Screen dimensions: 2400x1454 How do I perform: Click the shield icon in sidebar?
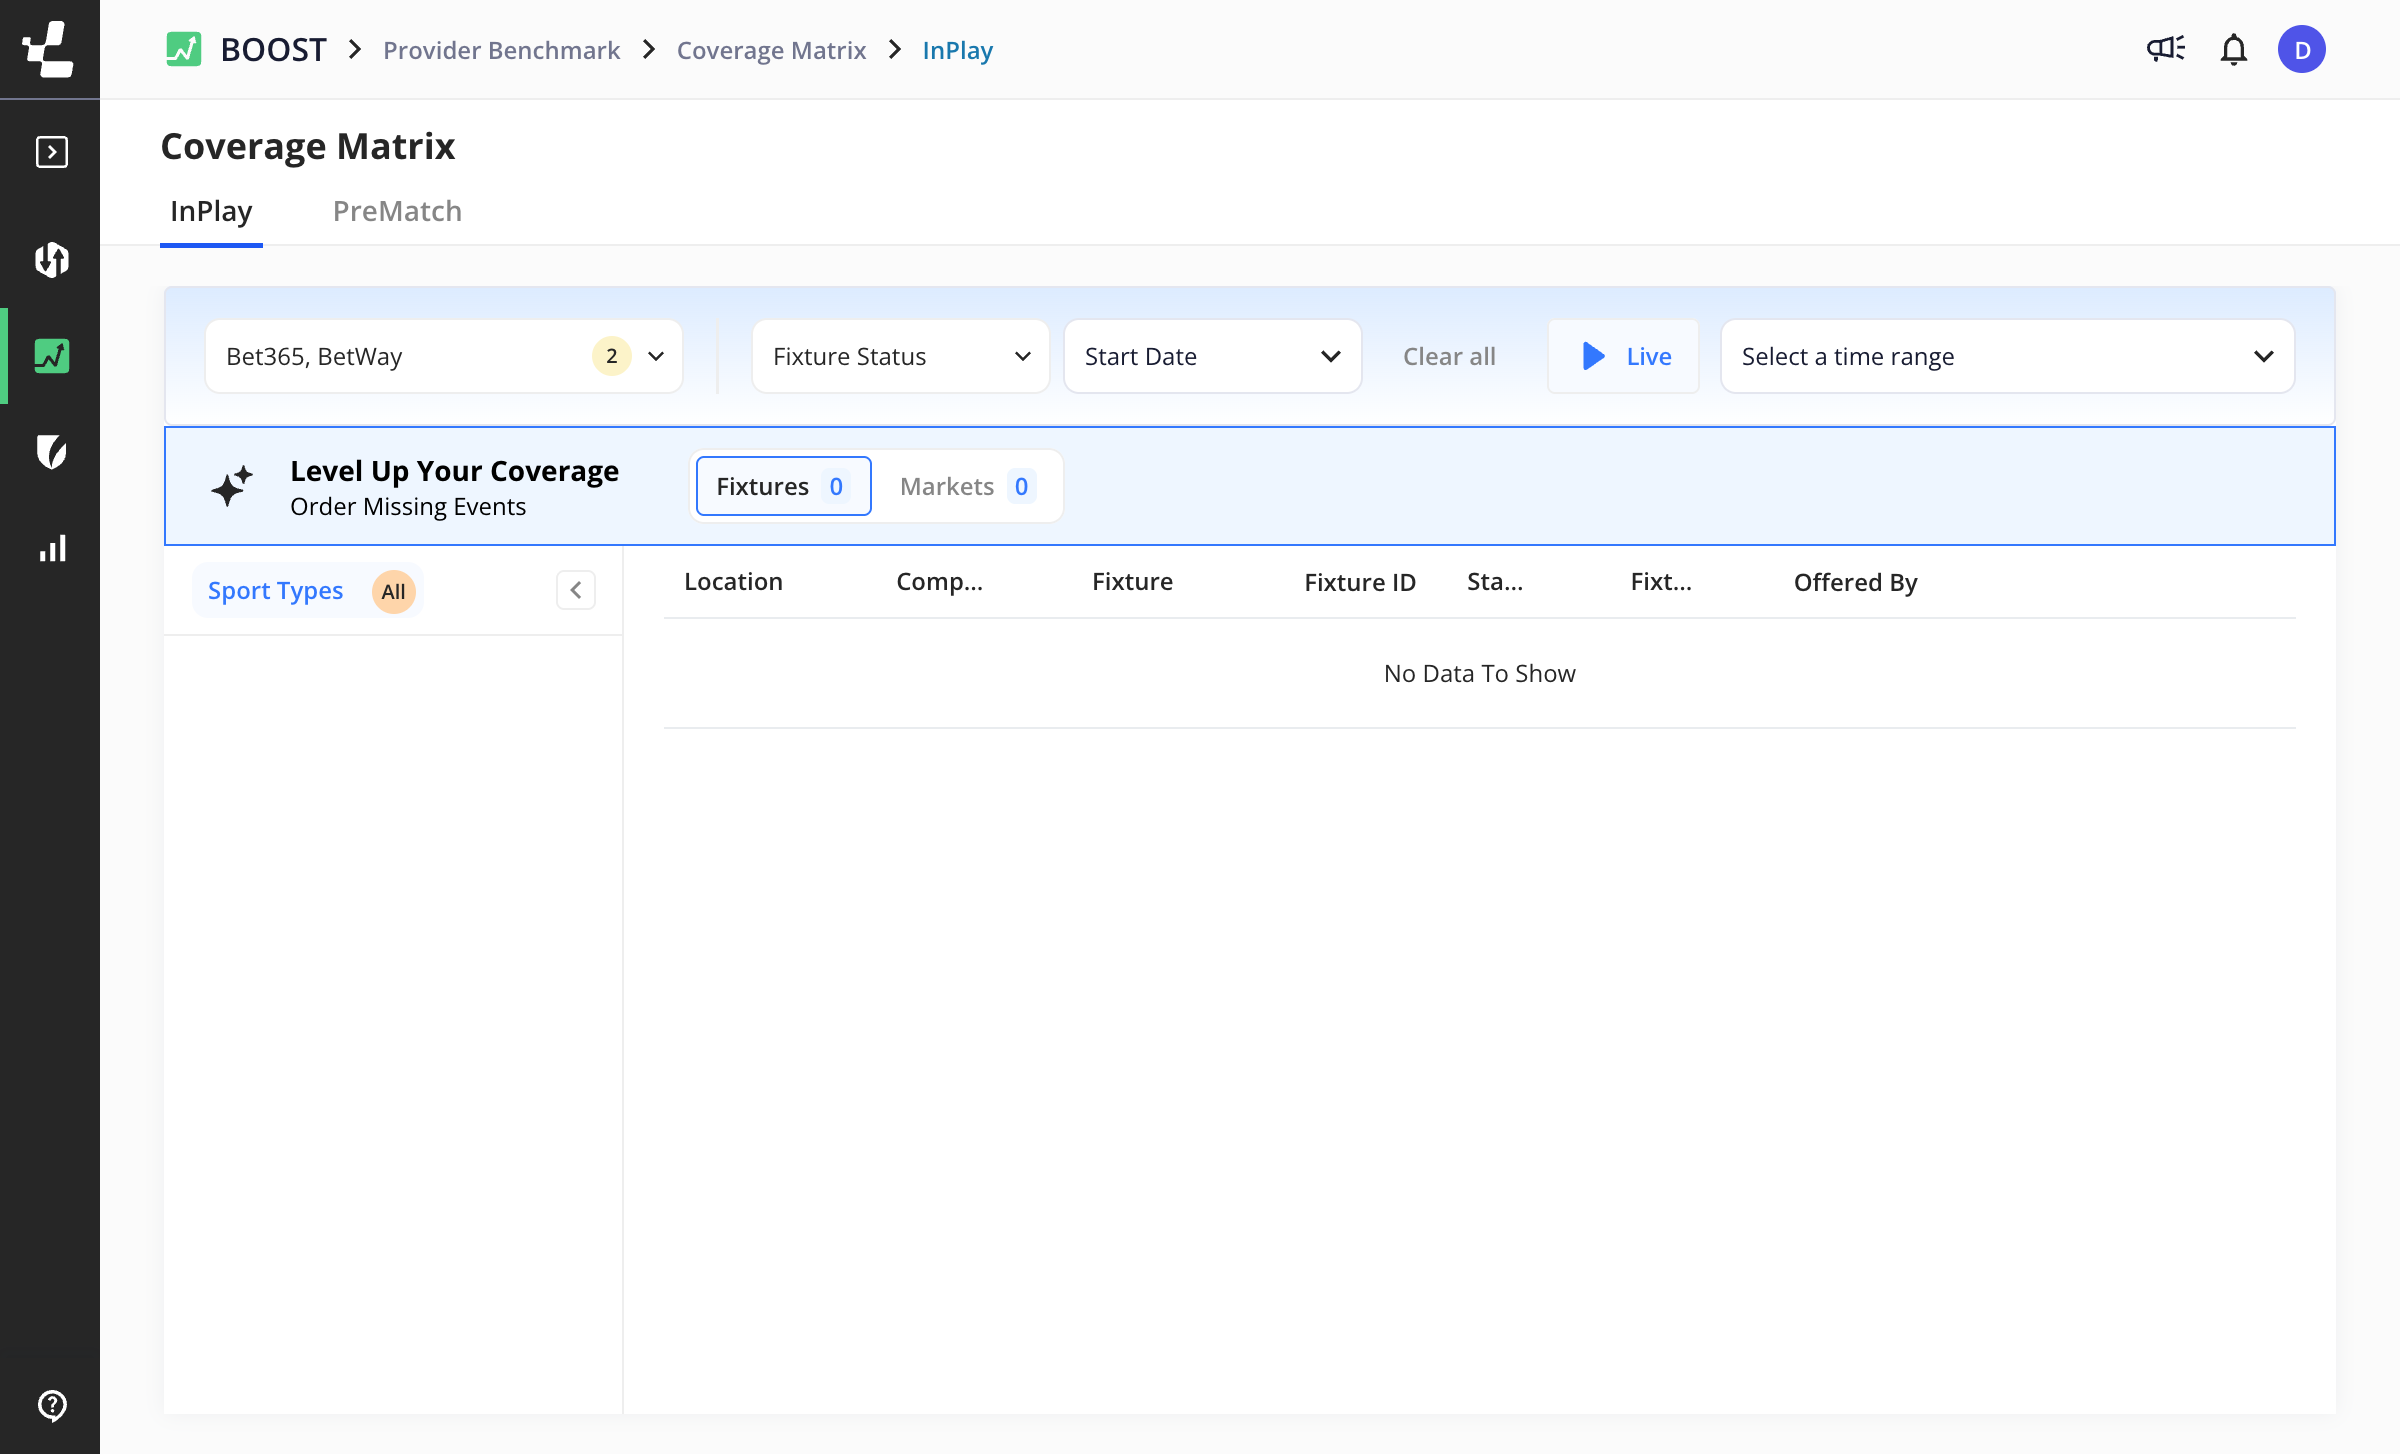click(51, 452)
